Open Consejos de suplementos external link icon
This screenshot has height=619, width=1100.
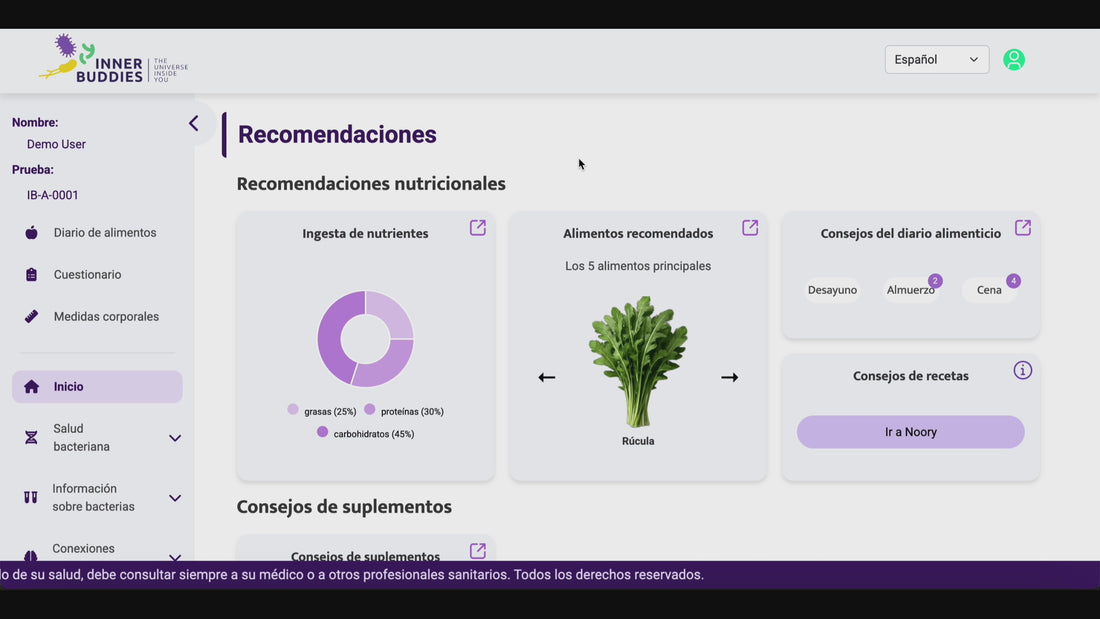[478, 551]
